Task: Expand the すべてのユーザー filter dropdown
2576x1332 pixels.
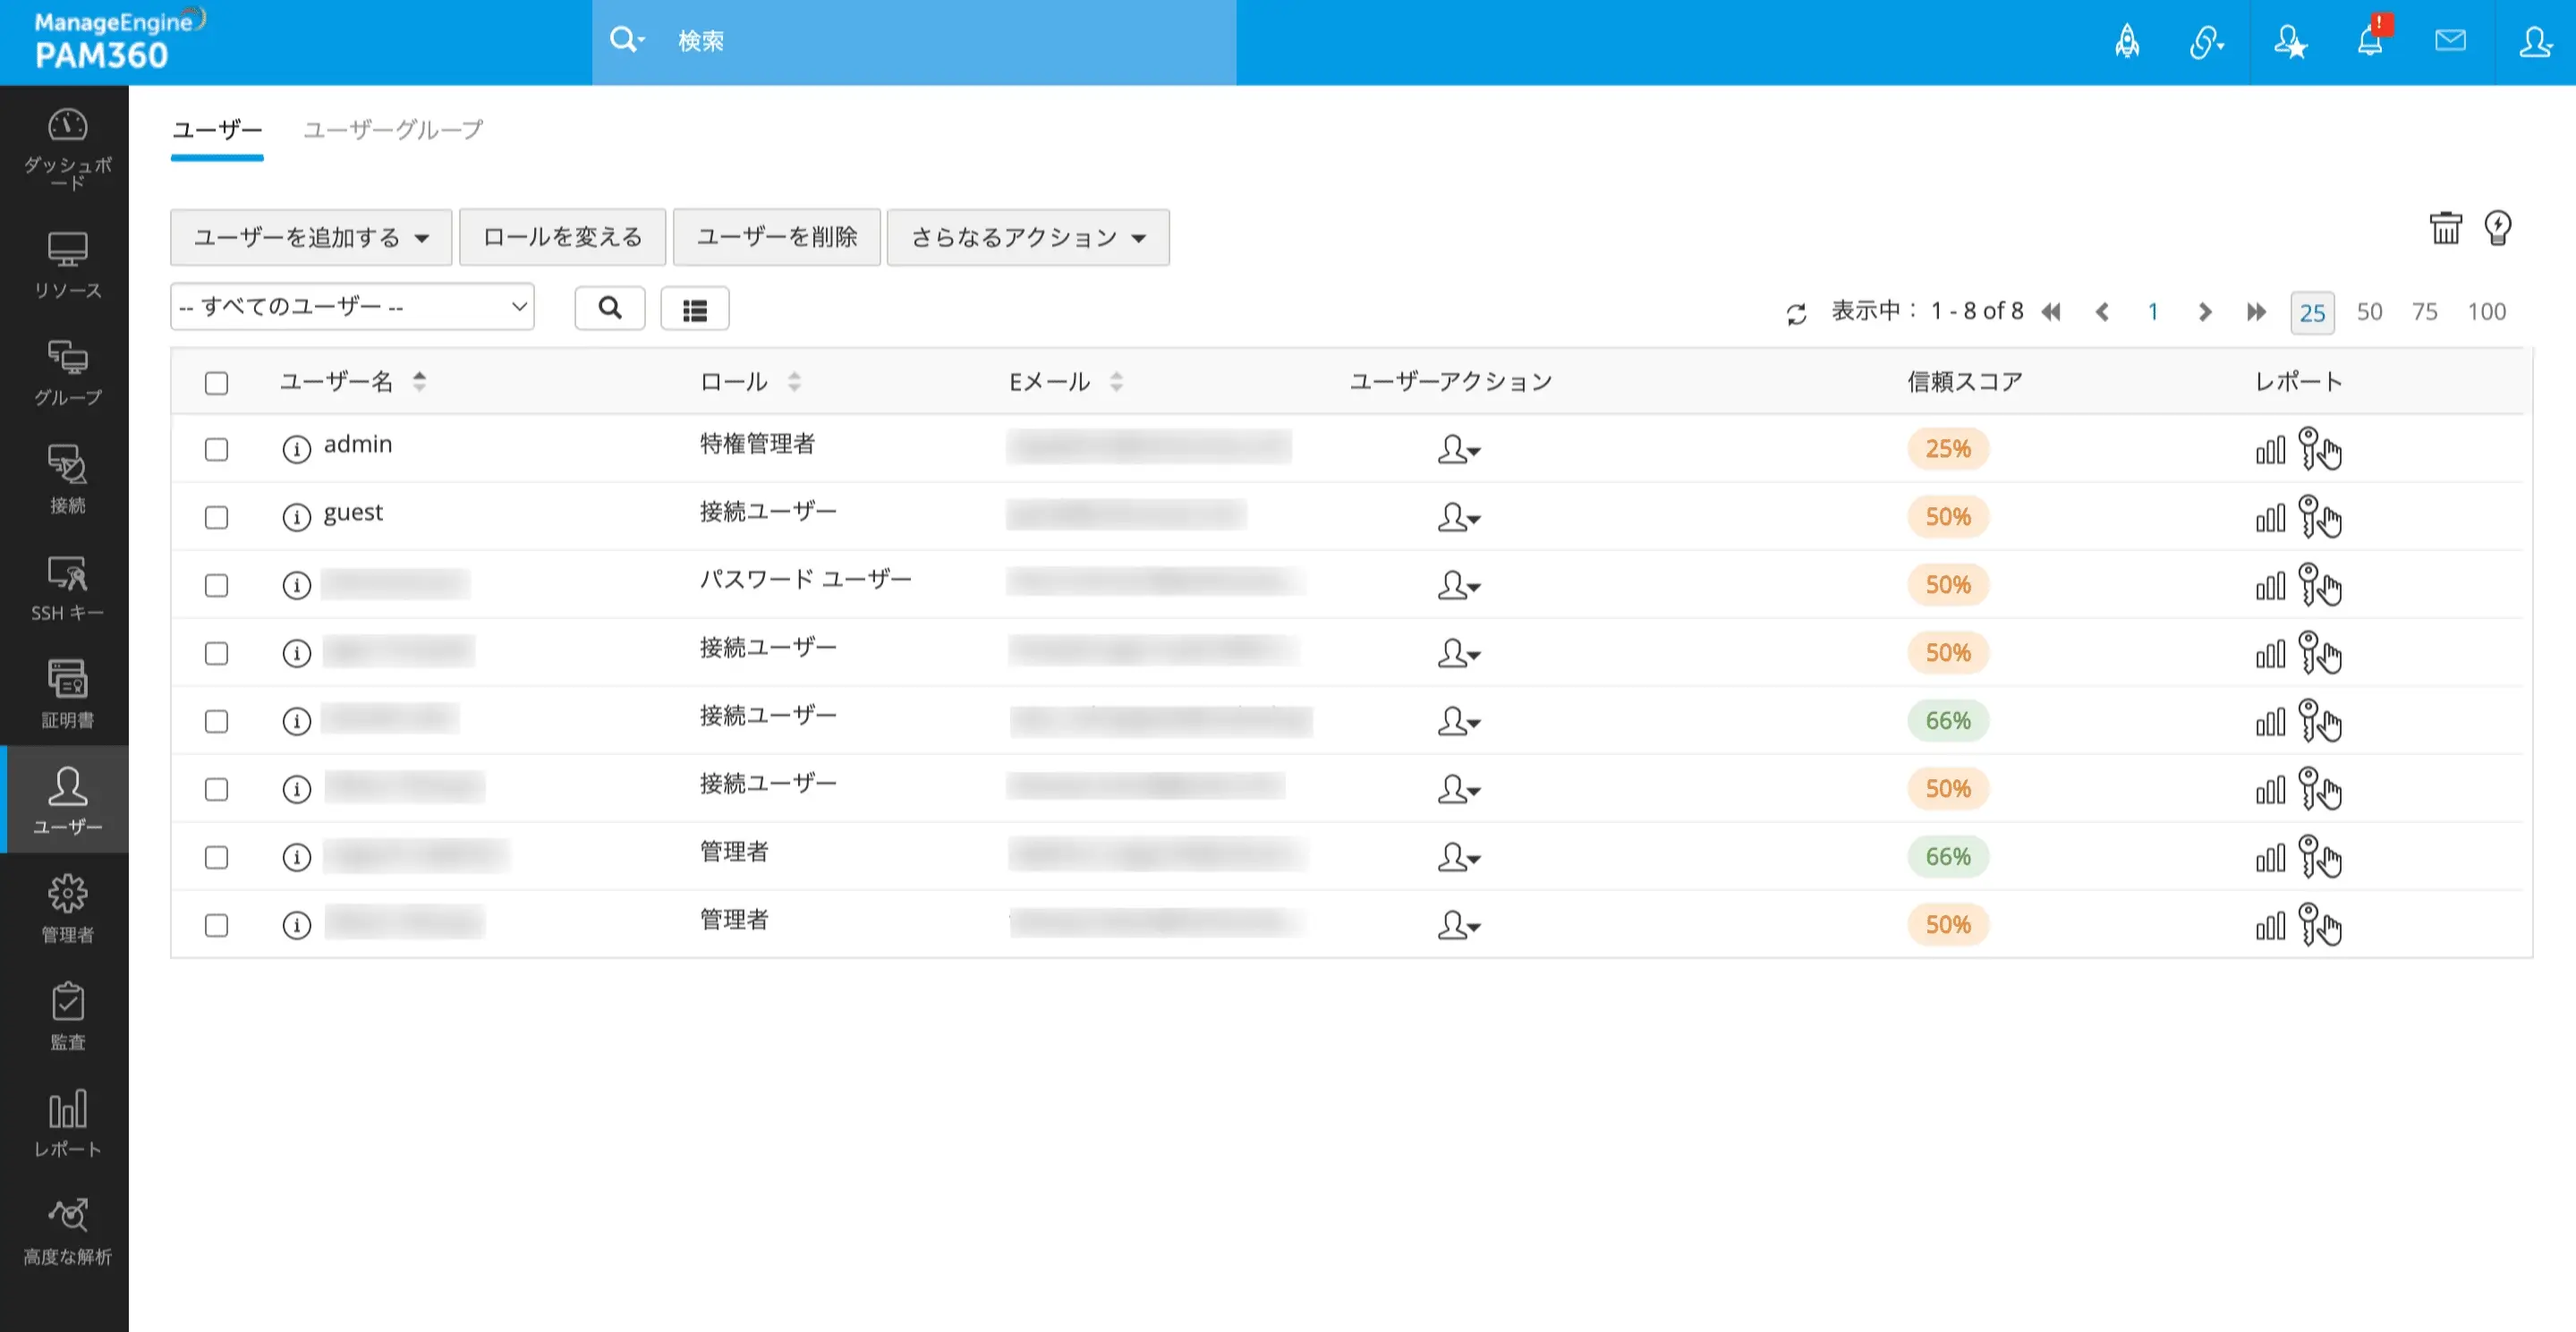Action: tap(352, 307)
